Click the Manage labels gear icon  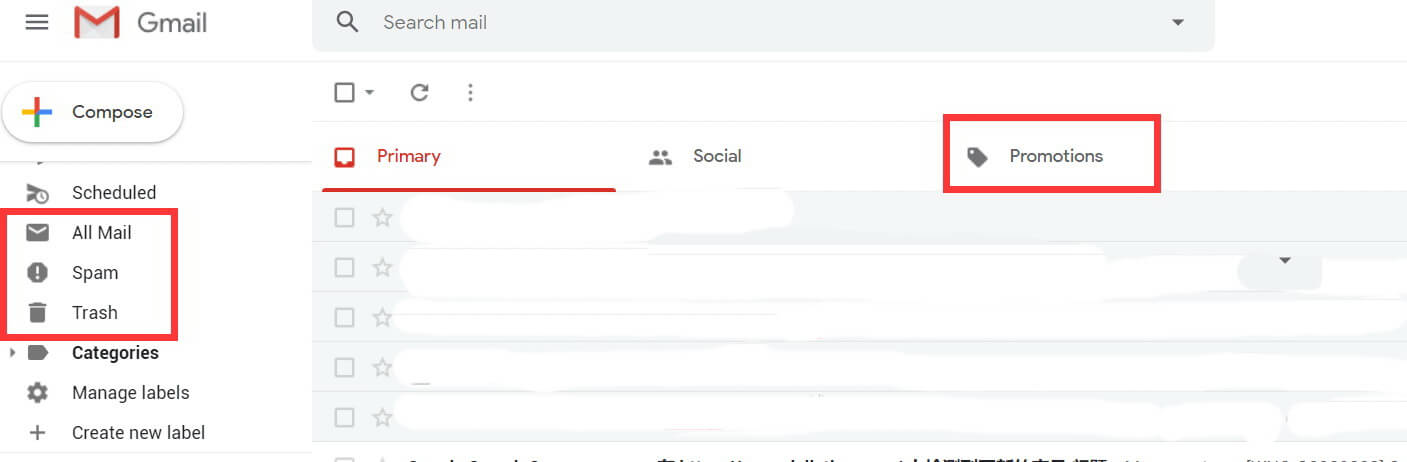tap(37, 393)
